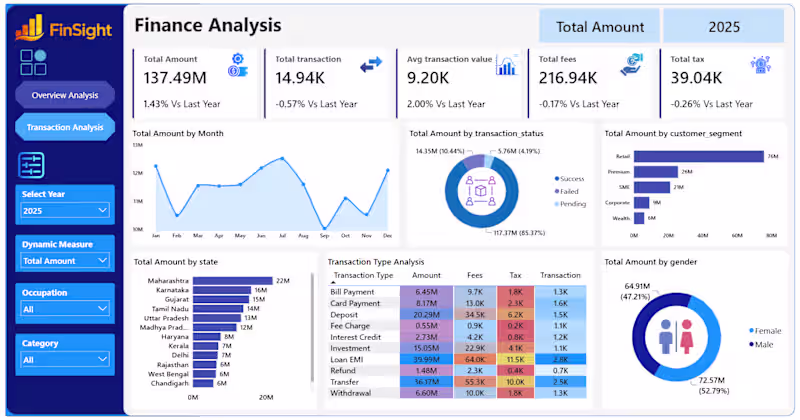Click the Total tax icon
800x420 pixels.
coord(761,64)
